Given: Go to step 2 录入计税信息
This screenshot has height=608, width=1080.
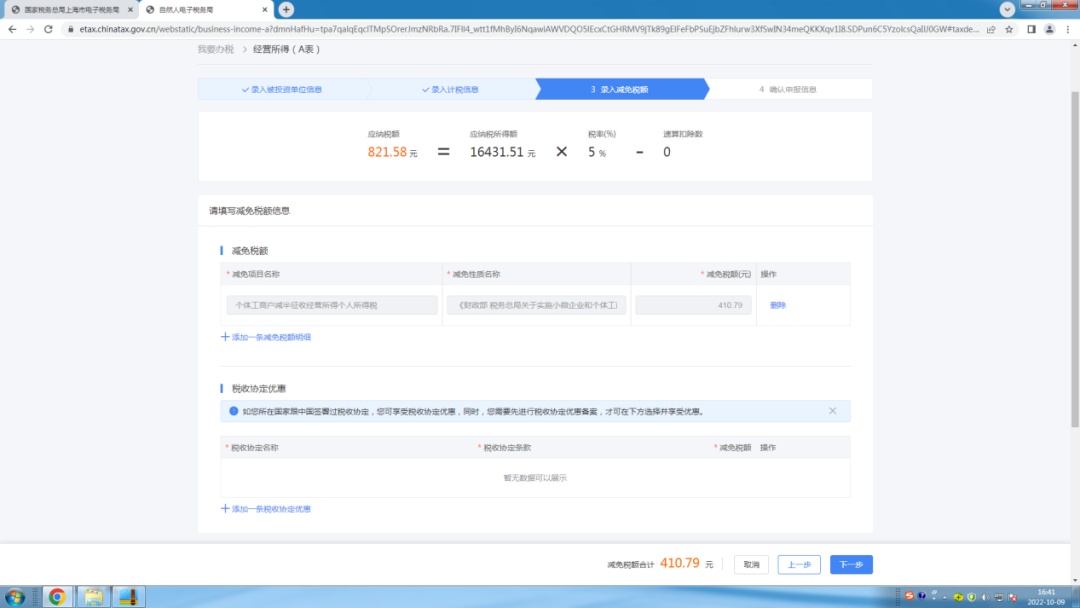Looking at the screenshot, I should [x=450, y=90].
